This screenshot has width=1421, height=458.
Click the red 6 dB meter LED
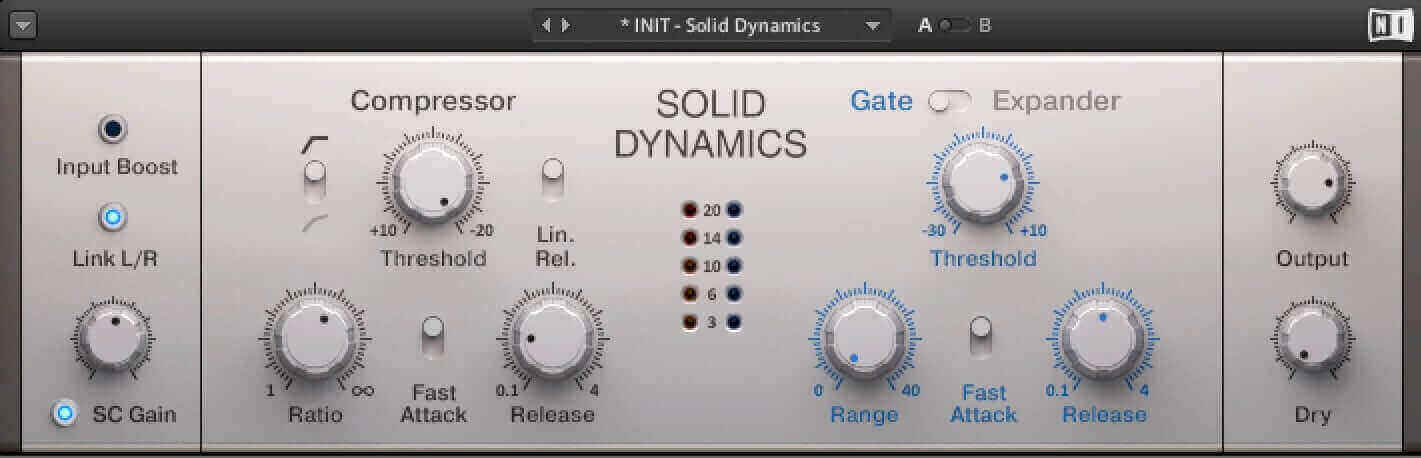pyautogui.click(x=689, y=294)
